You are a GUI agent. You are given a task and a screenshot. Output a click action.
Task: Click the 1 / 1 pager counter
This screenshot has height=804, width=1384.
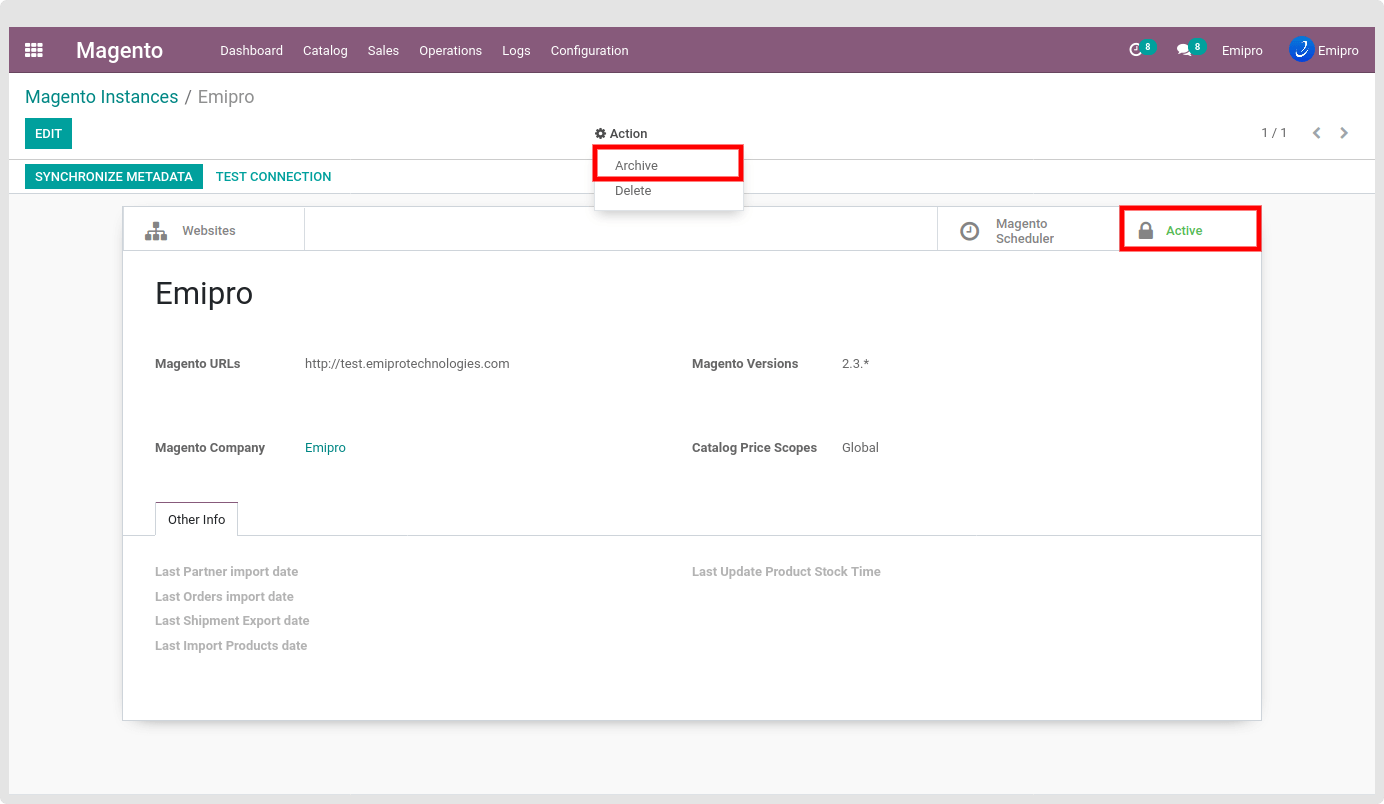coord(1274,133)
